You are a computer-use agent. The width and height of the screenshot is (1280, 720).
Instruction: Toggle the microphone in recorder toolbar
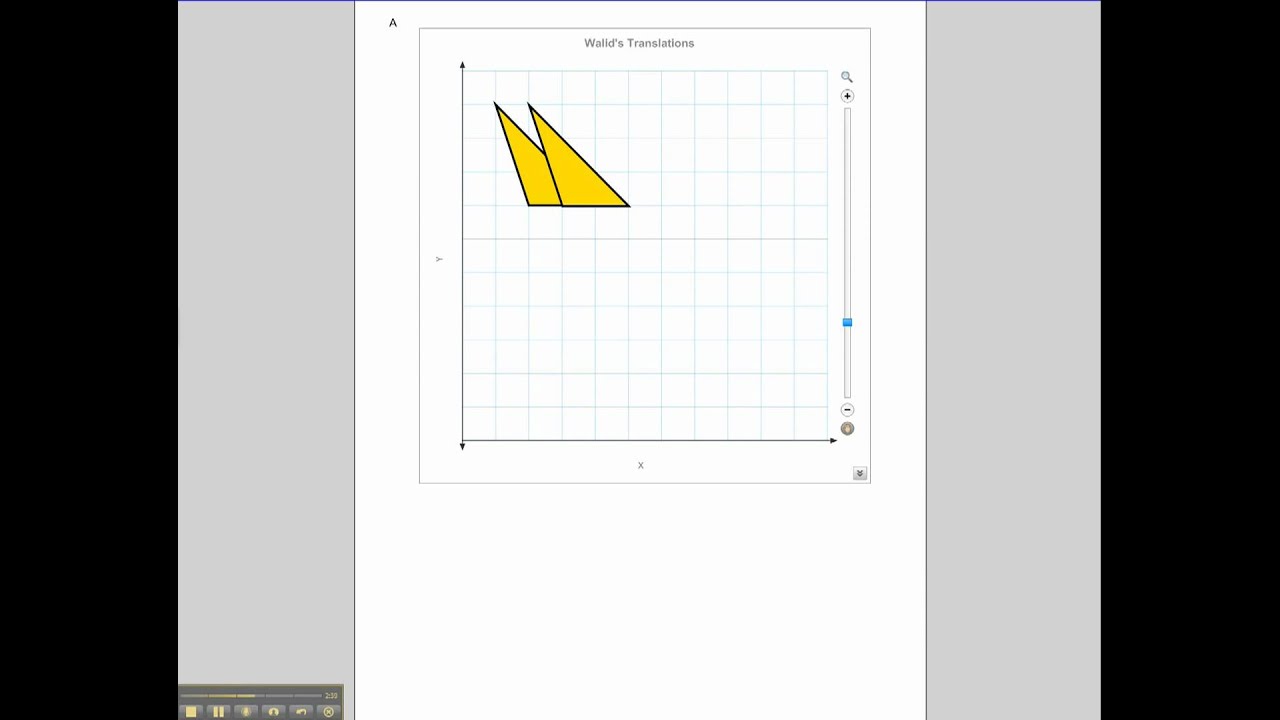click(x=246, y=712)
